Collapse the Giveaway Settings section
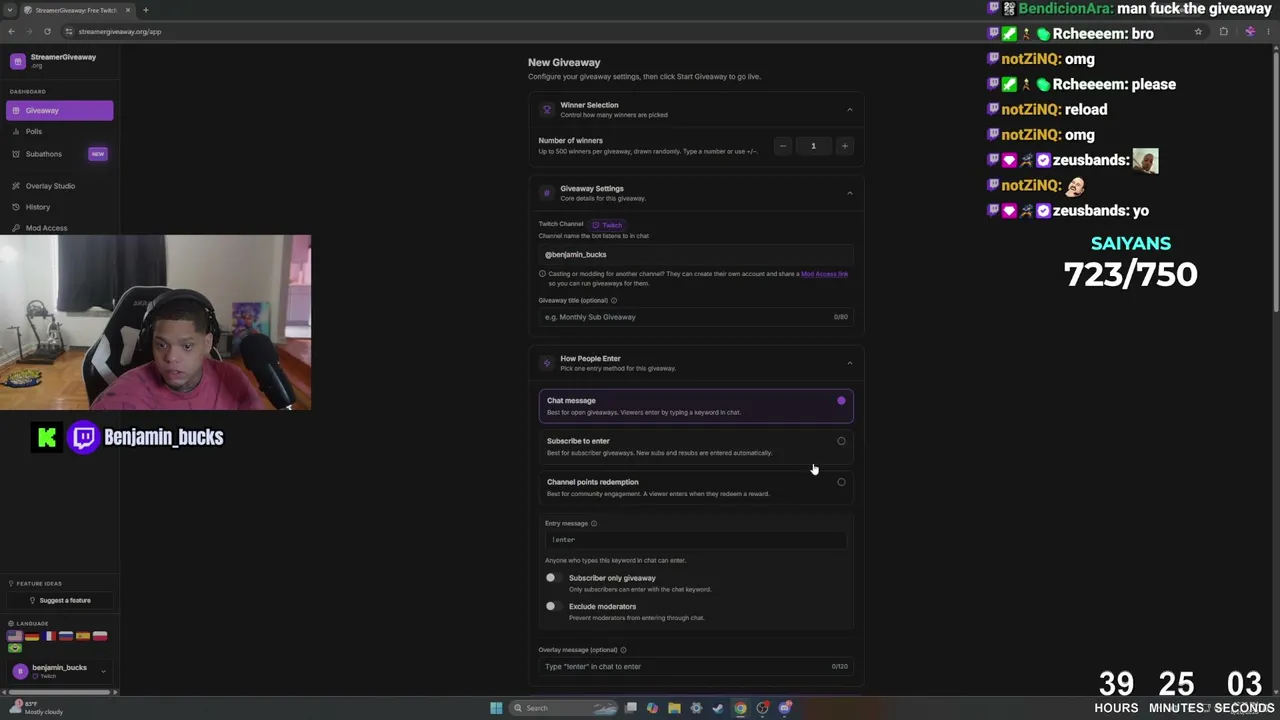The image size is (1280, 720). (x=850, y=193)
